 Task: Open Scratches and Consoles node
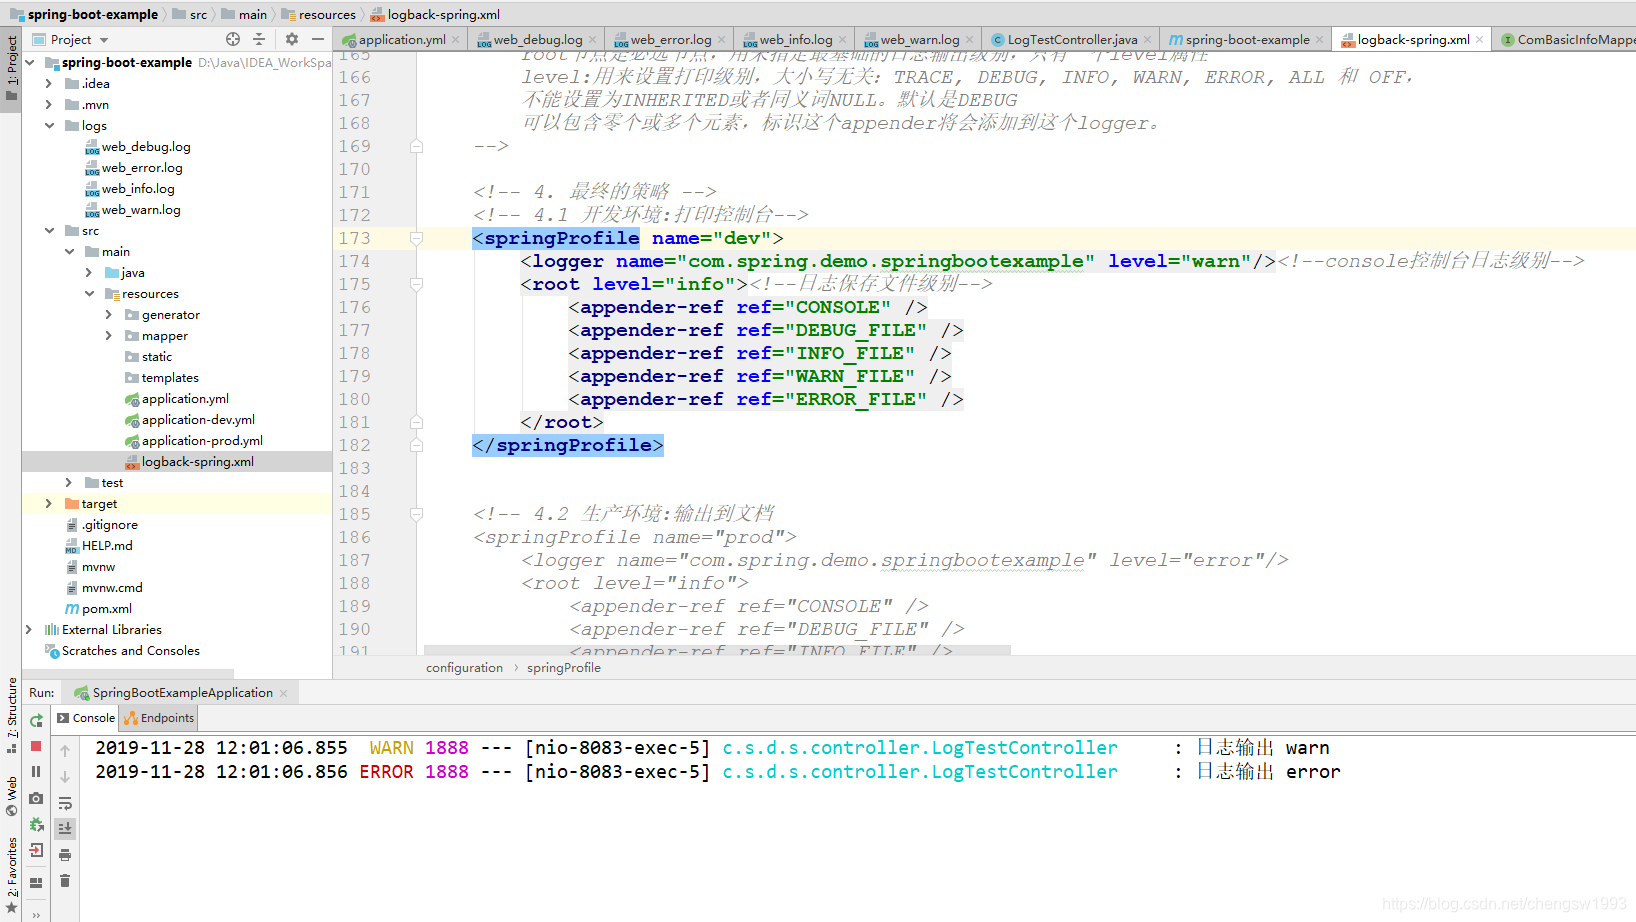point(130,651)
